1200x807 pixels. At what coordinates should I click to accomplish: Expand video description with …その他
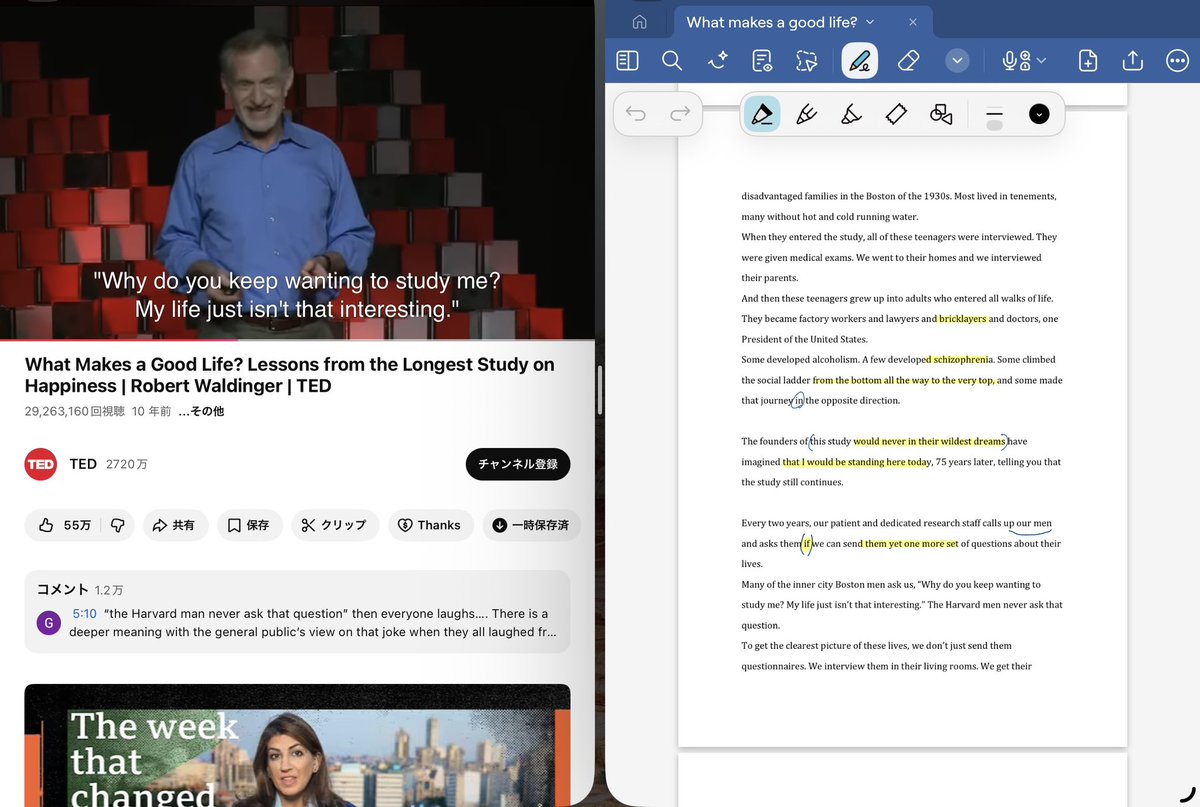click(x=201, y=411)
